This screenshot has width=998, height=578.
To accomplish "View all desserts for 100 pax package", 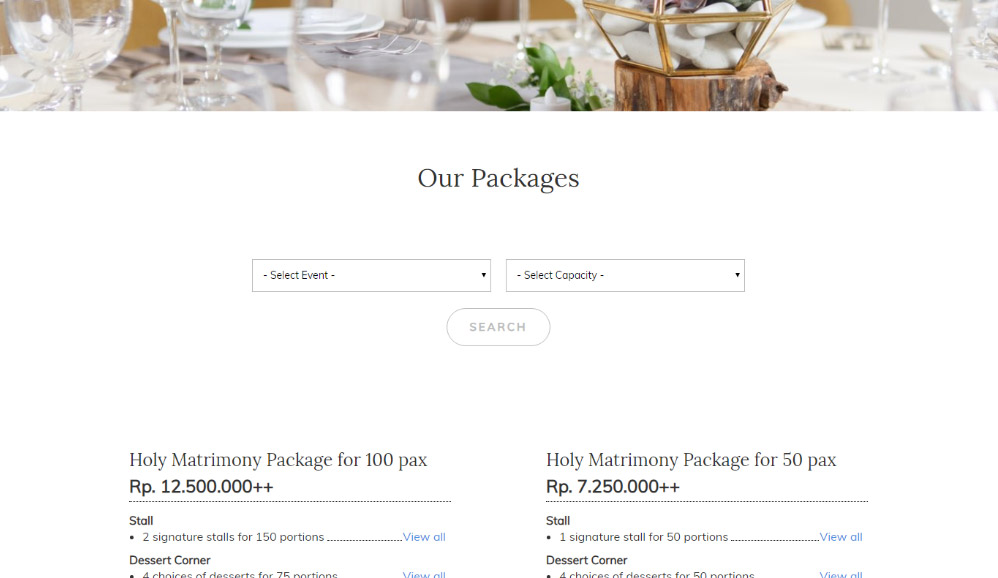I will (424, 574).
